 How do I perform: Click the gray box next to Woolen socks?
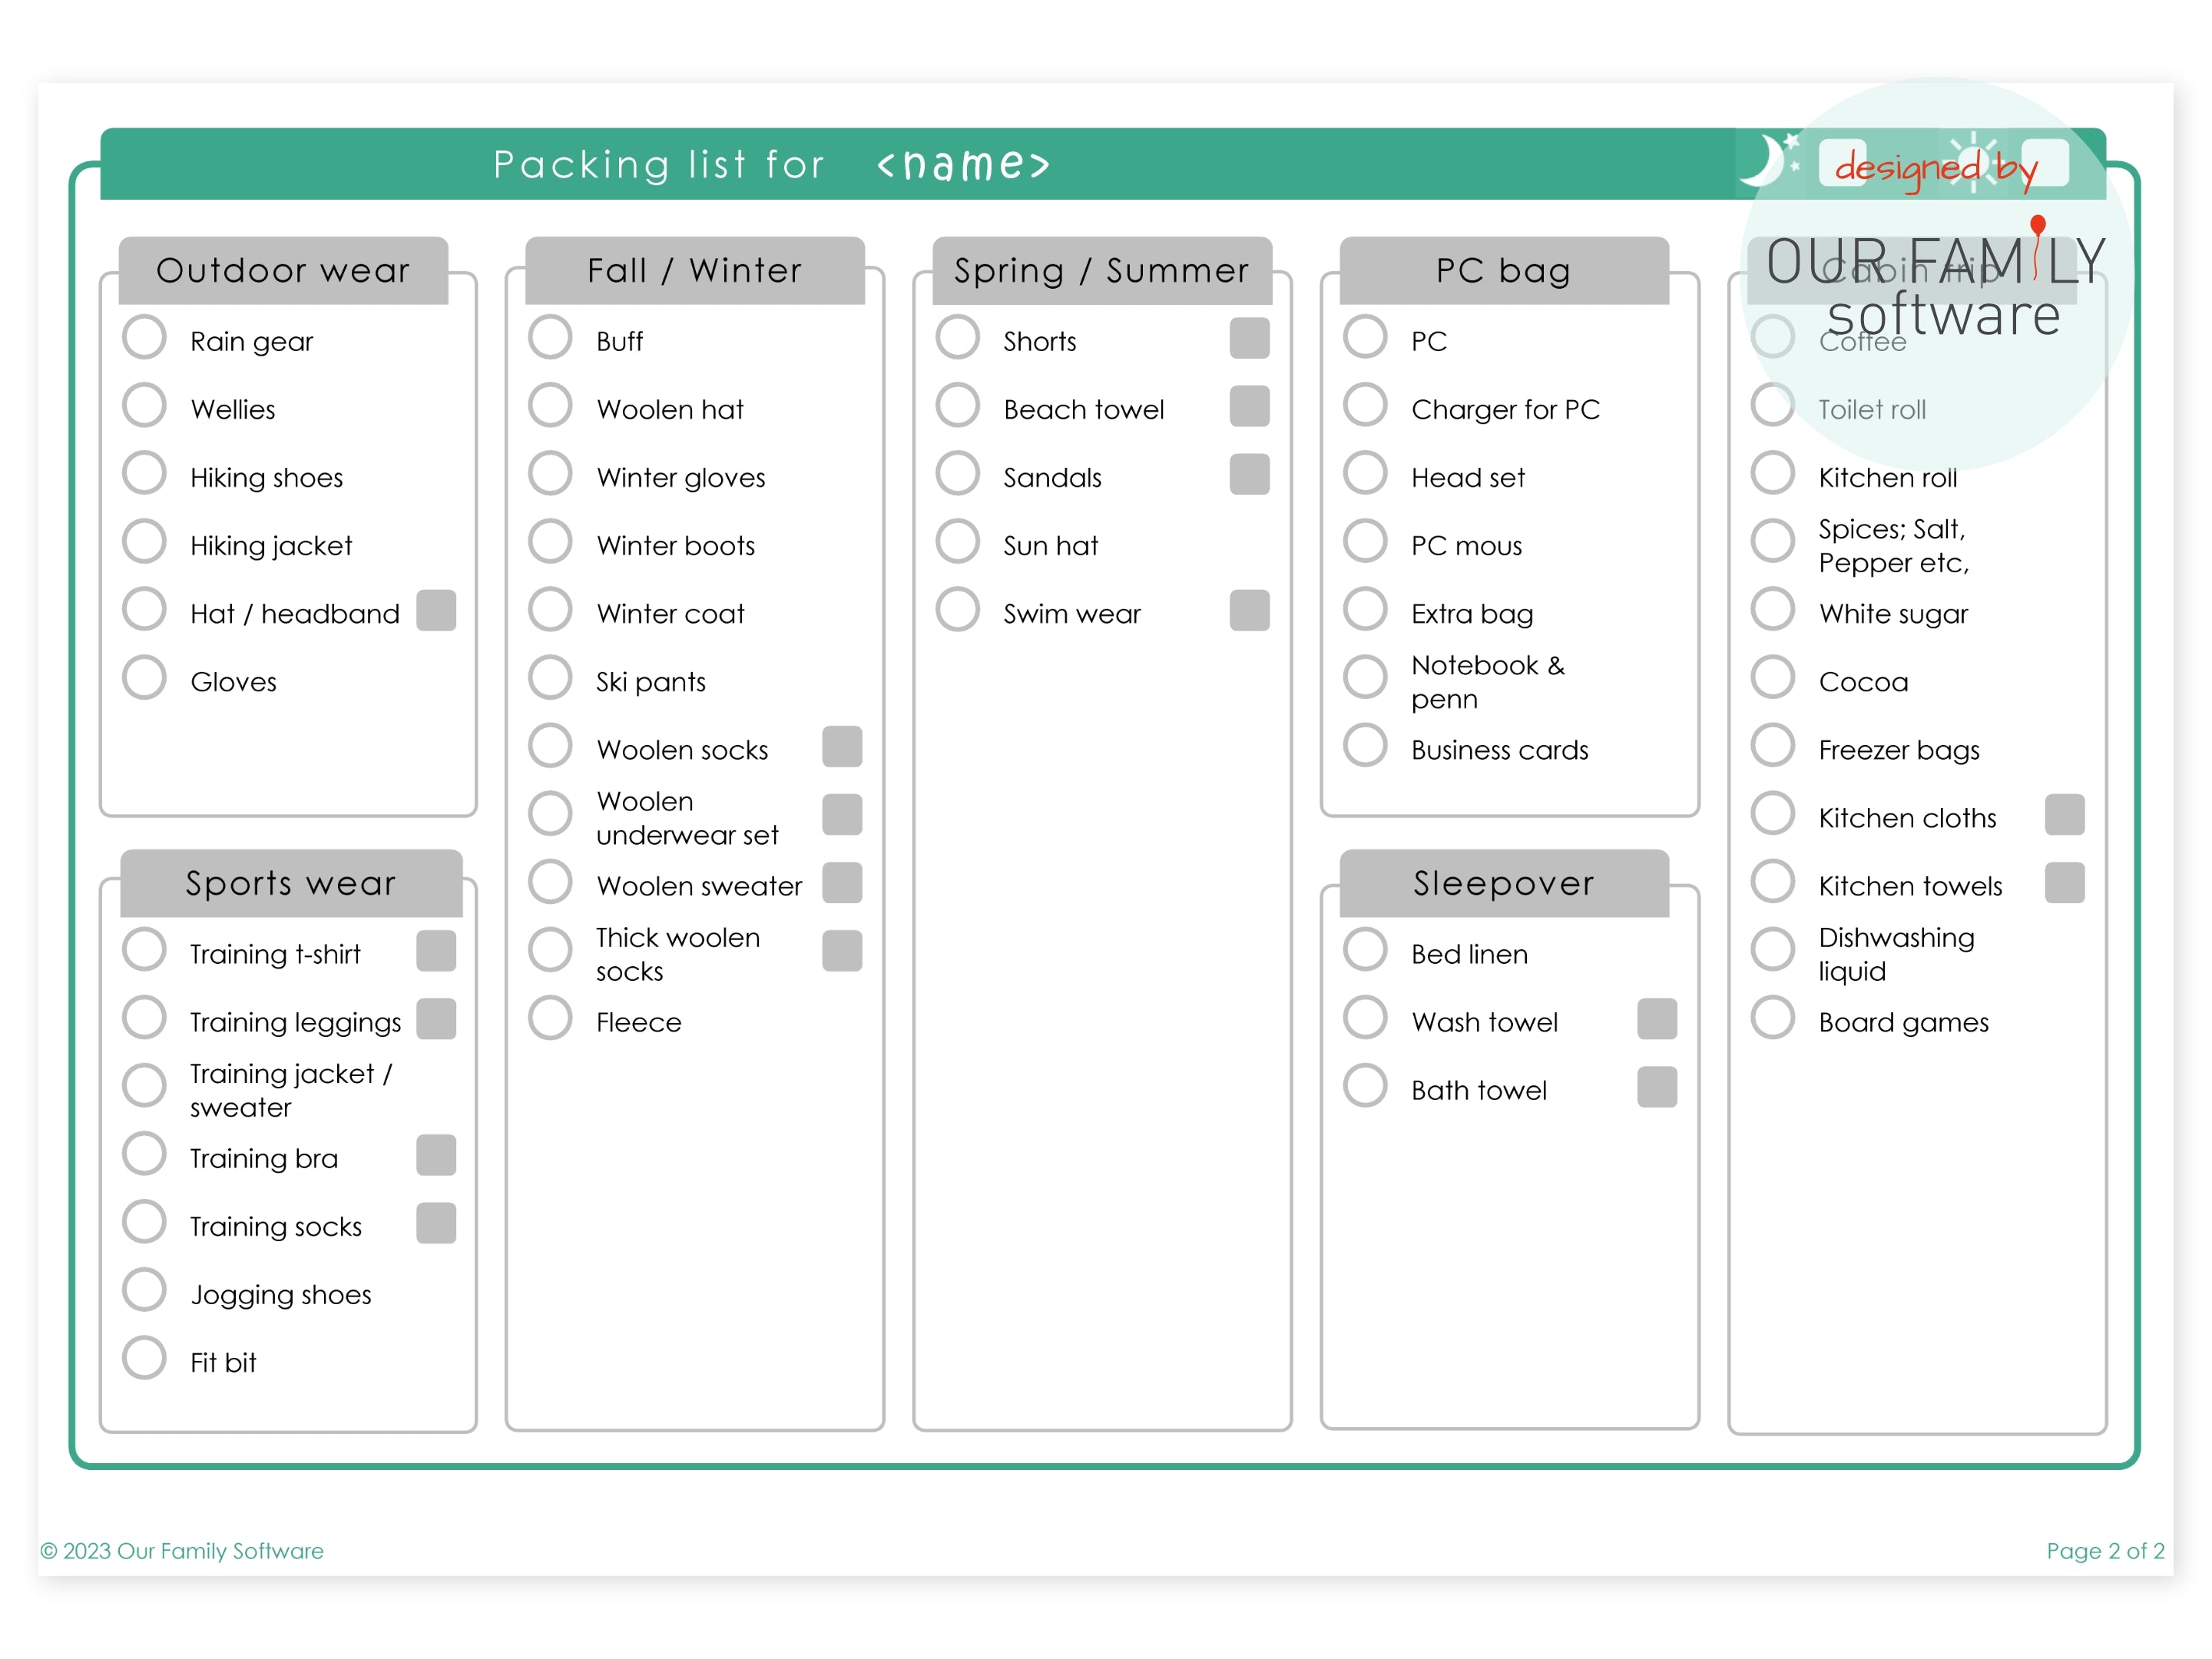pos(842,746)
